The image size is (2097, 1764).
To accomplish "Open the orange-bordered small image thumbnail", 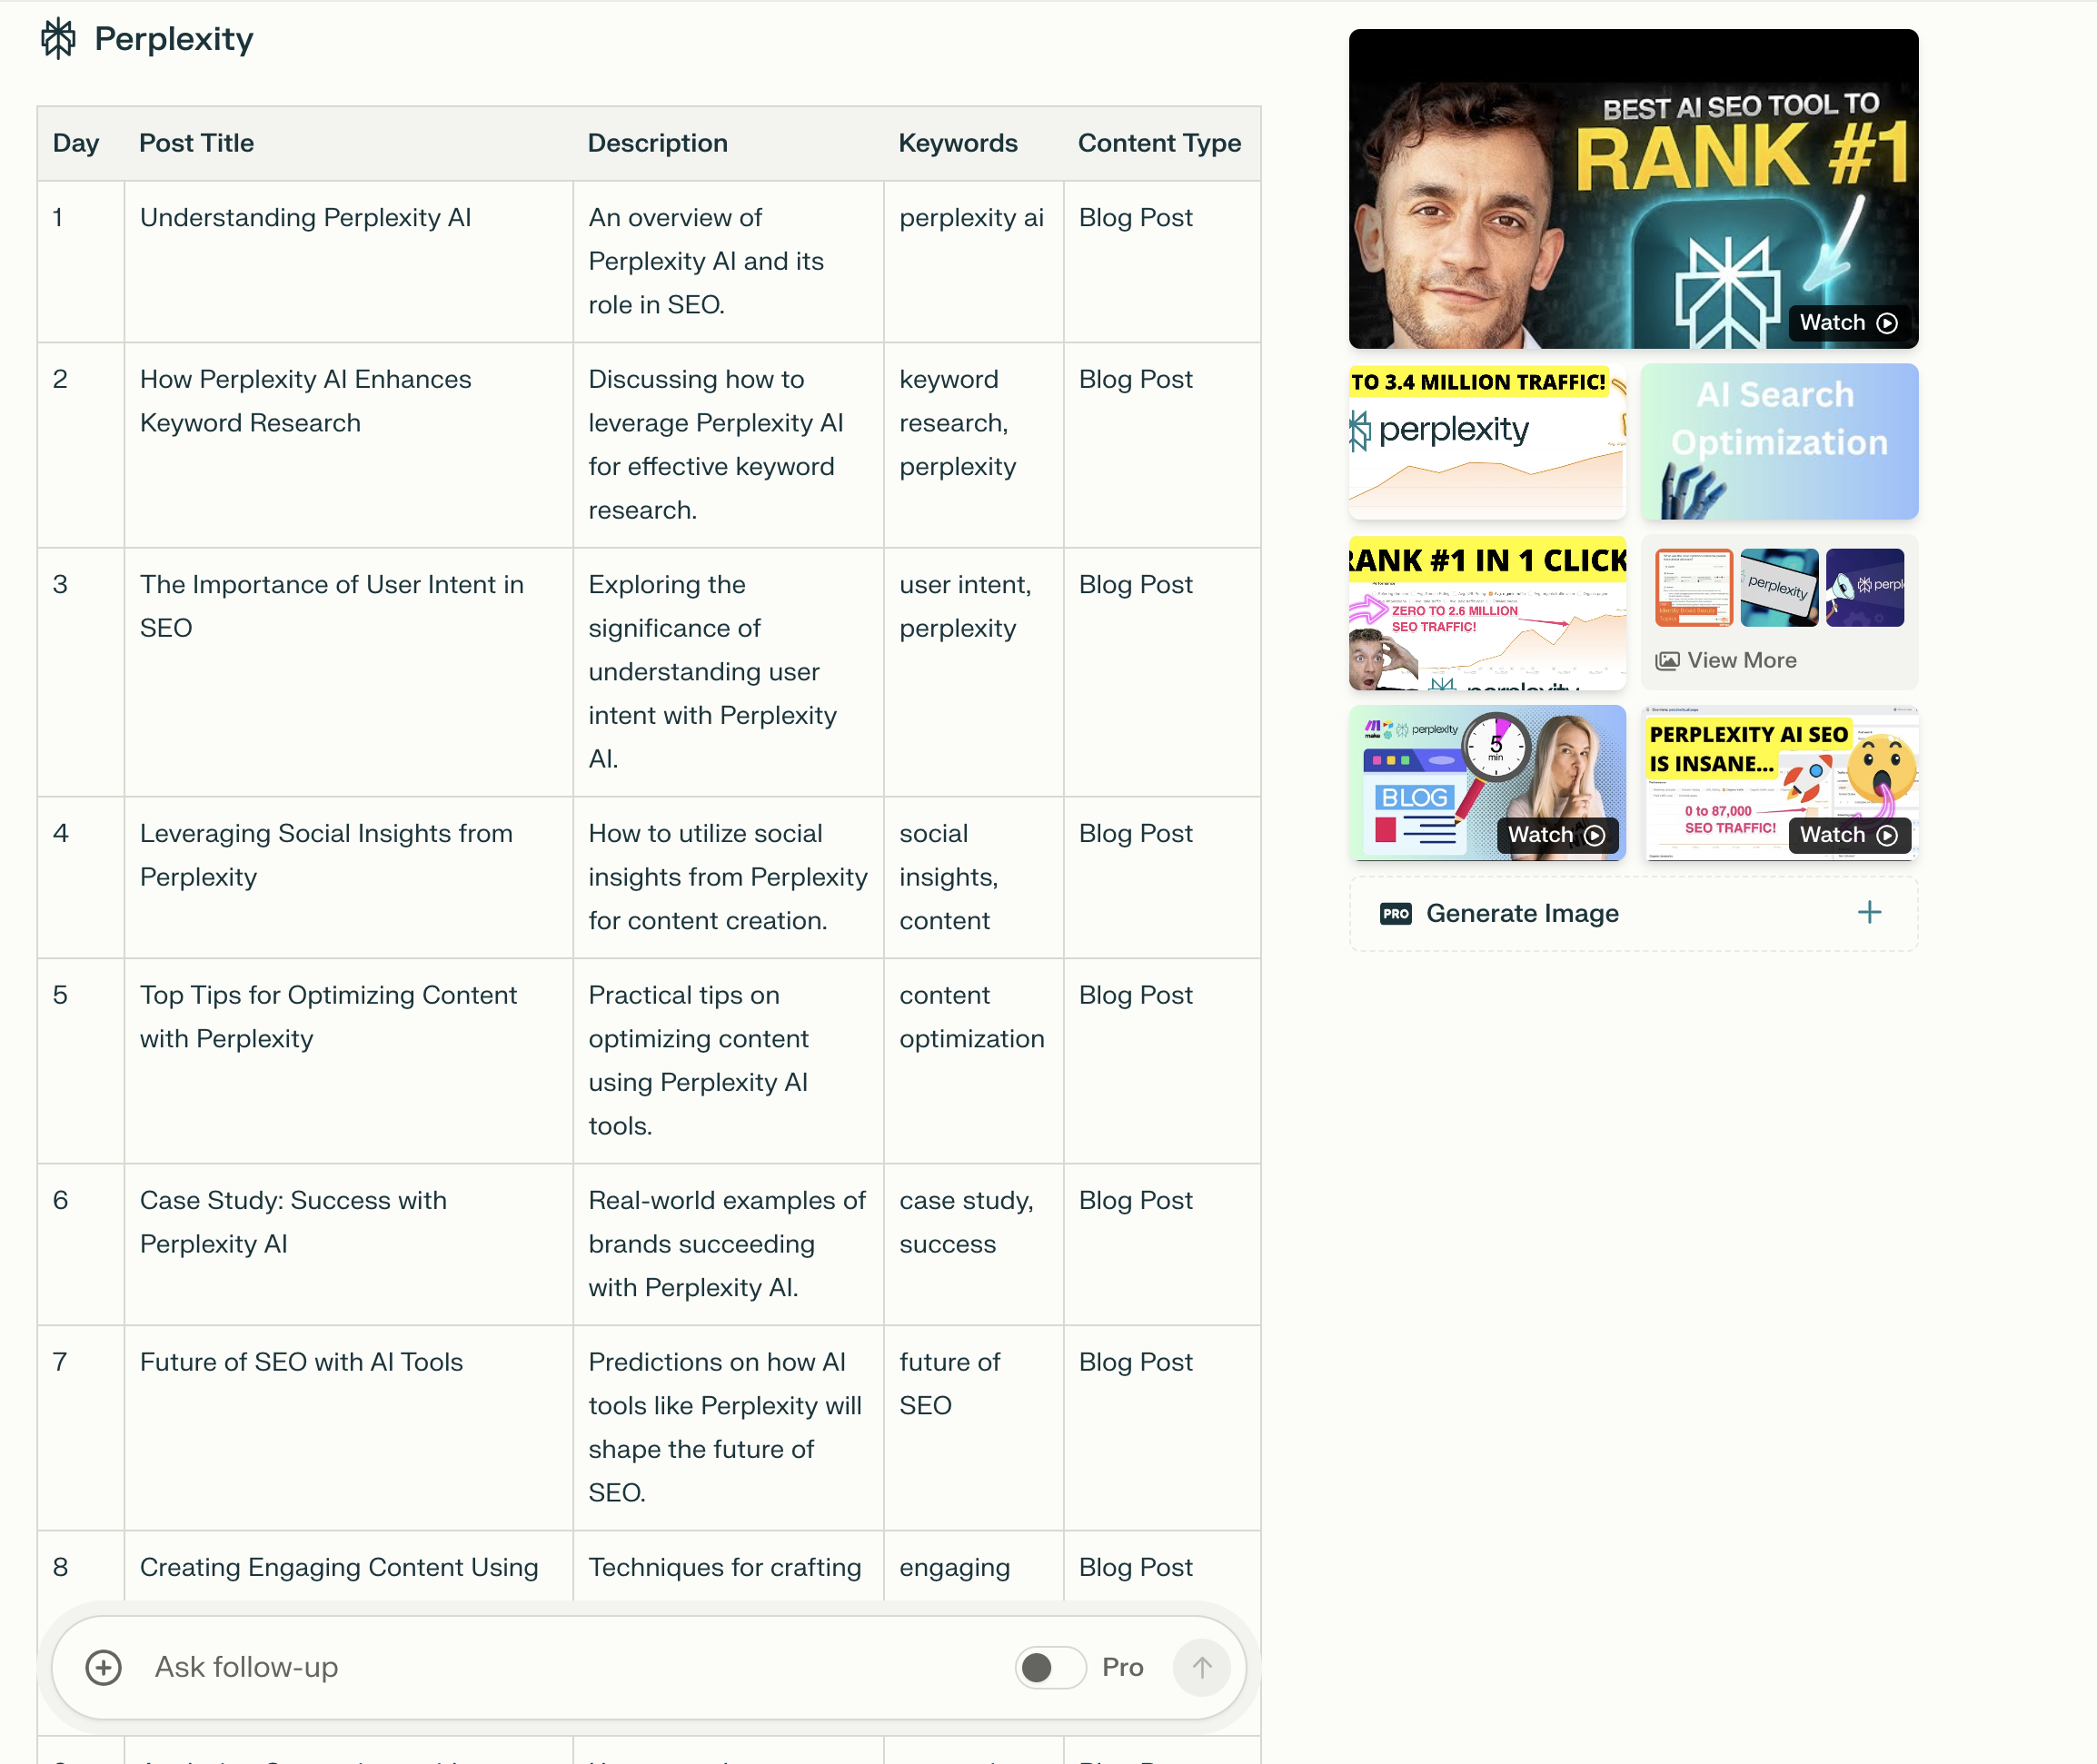I will 1694,587.
